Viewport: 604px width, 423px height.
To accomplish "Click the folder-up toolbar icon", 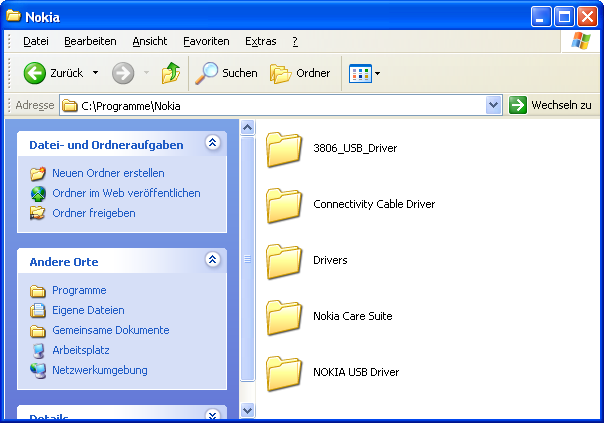I will point(171,73).
